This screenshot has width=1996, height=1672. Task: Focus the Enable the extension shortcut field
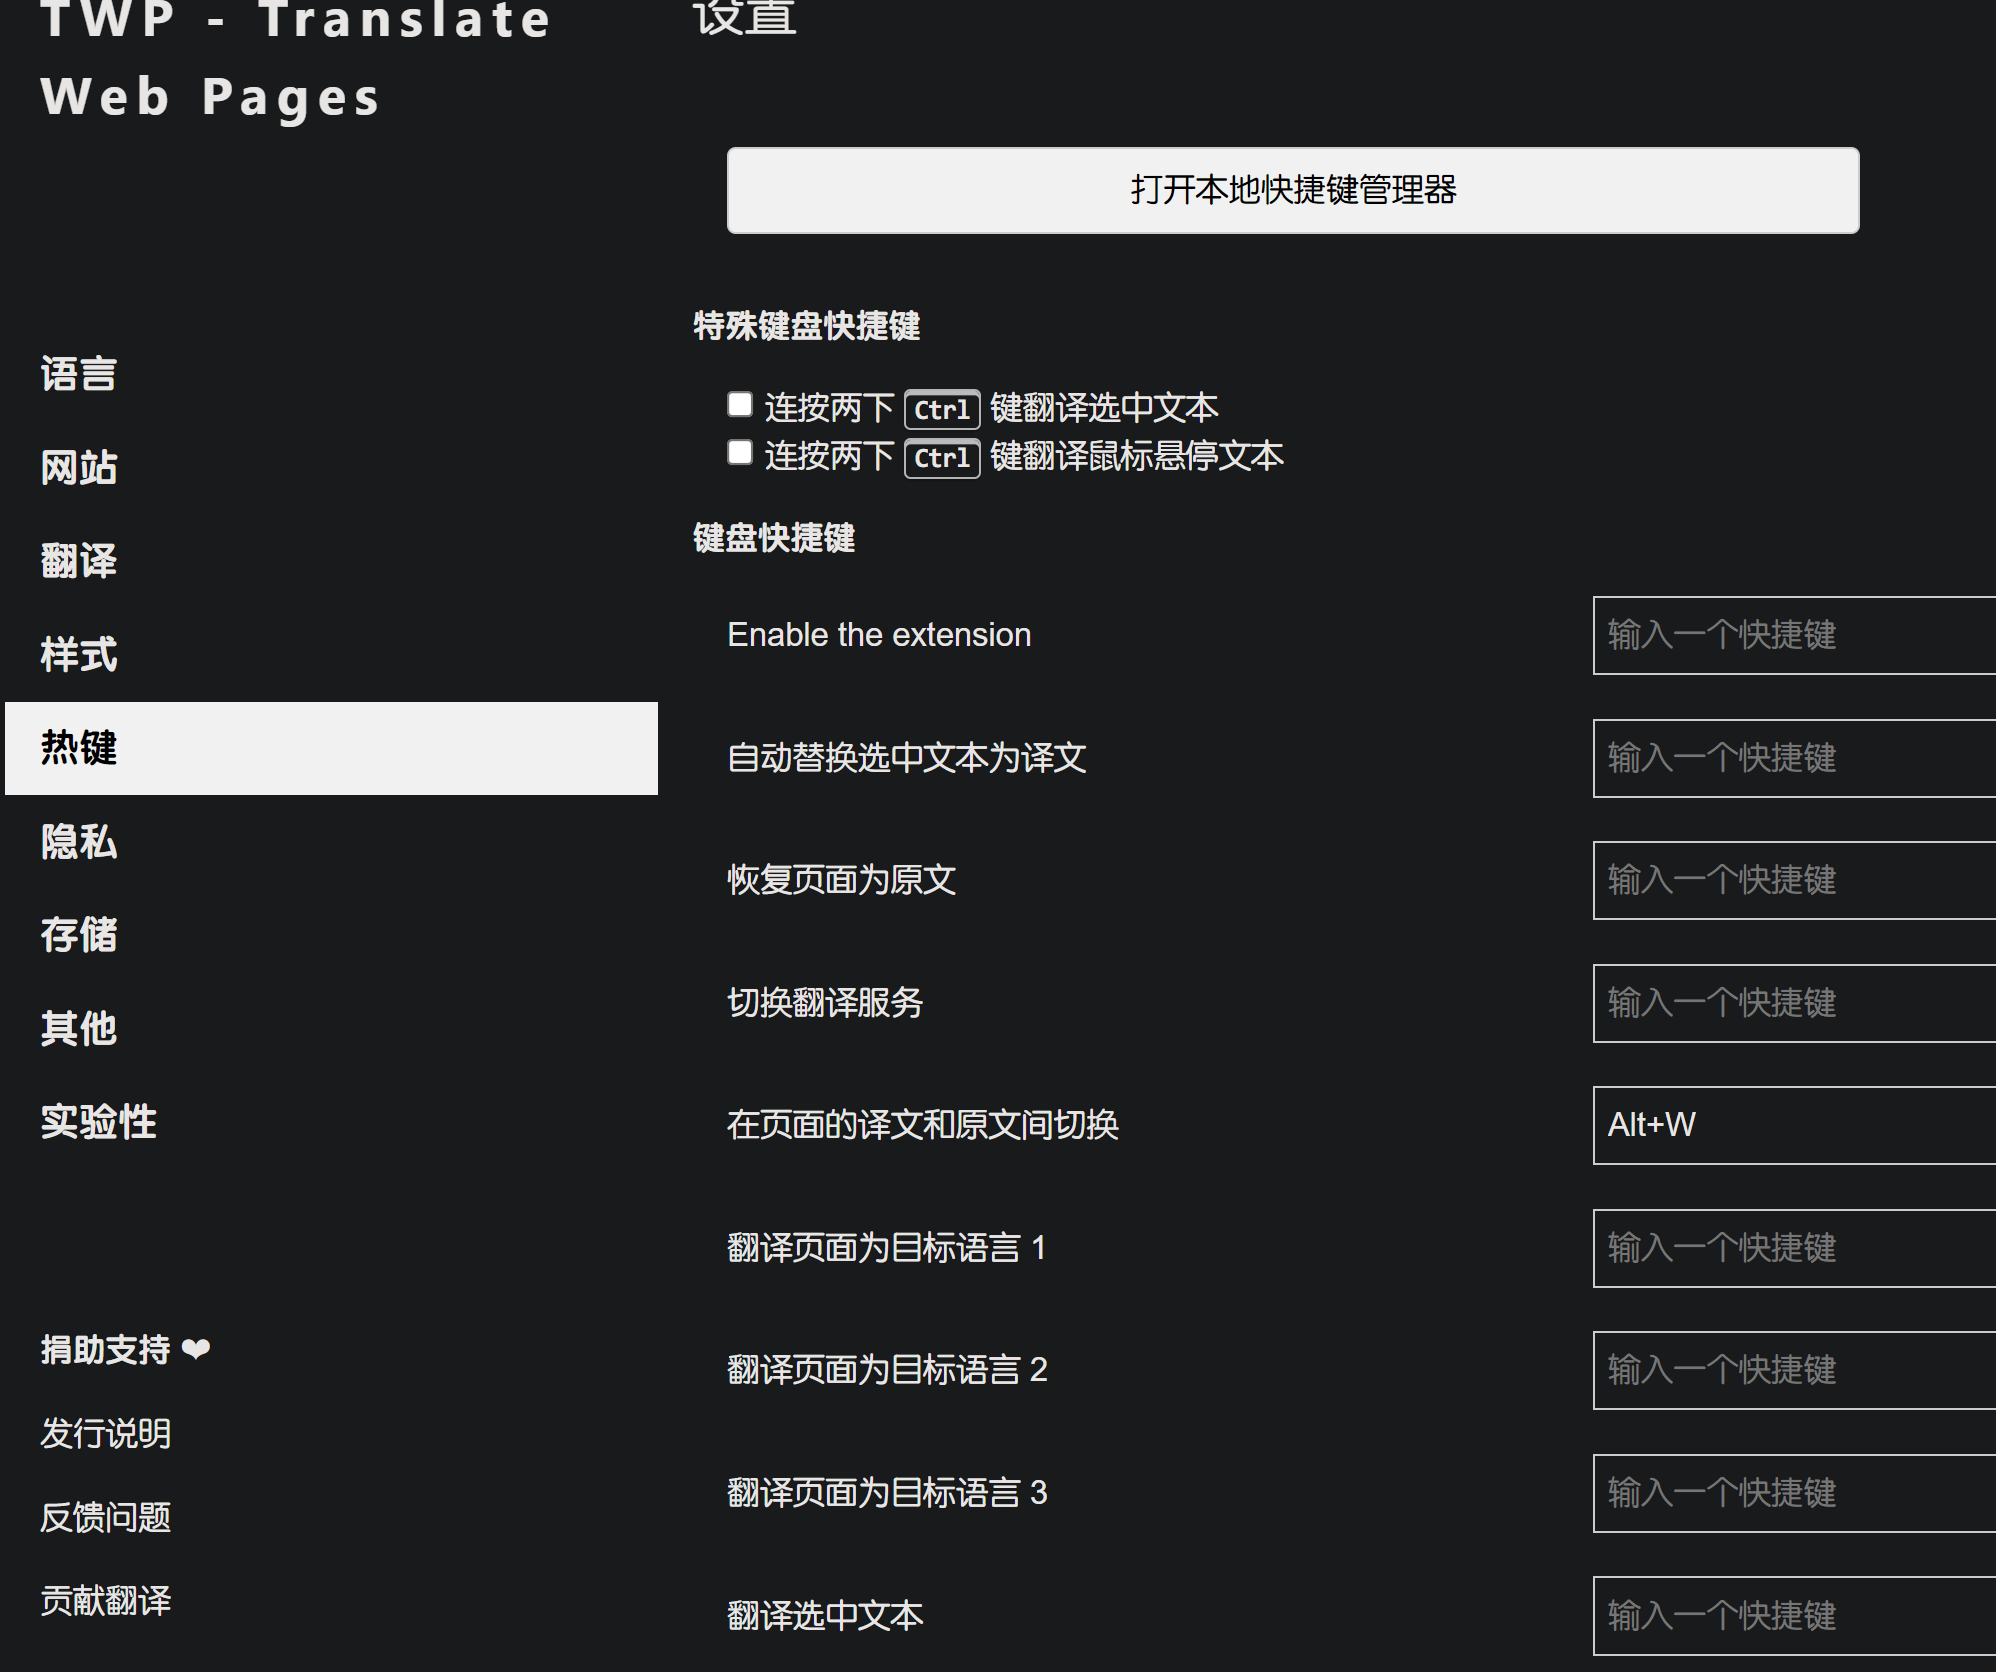point(1794,635)
